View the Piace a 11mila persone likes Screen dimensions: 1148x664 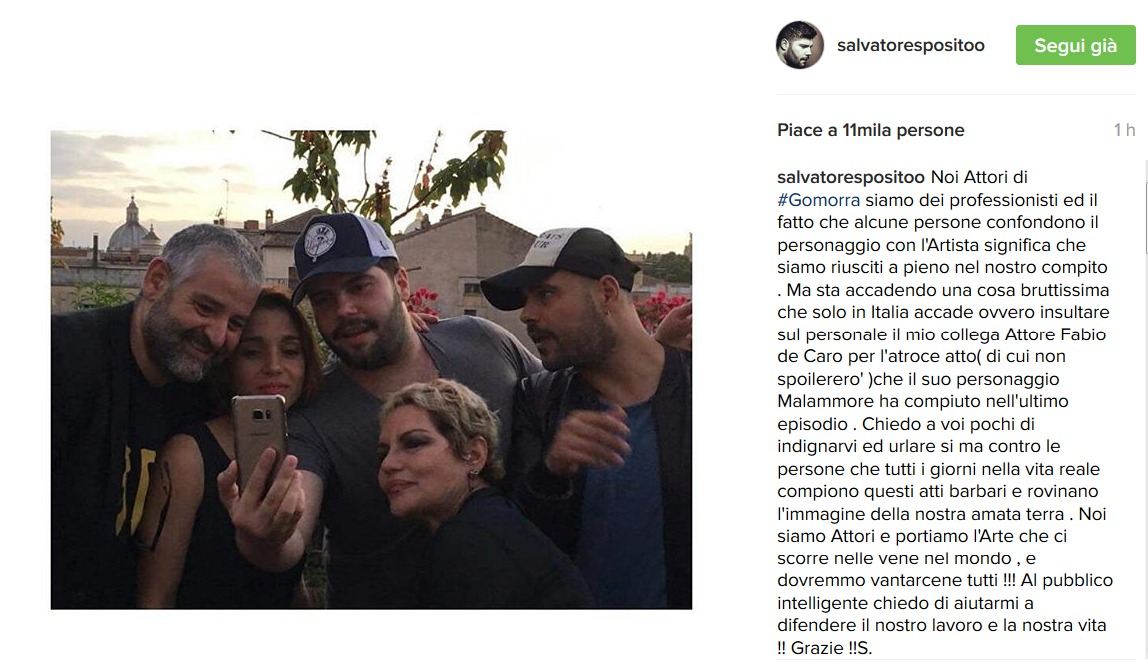tap(871, 130)
